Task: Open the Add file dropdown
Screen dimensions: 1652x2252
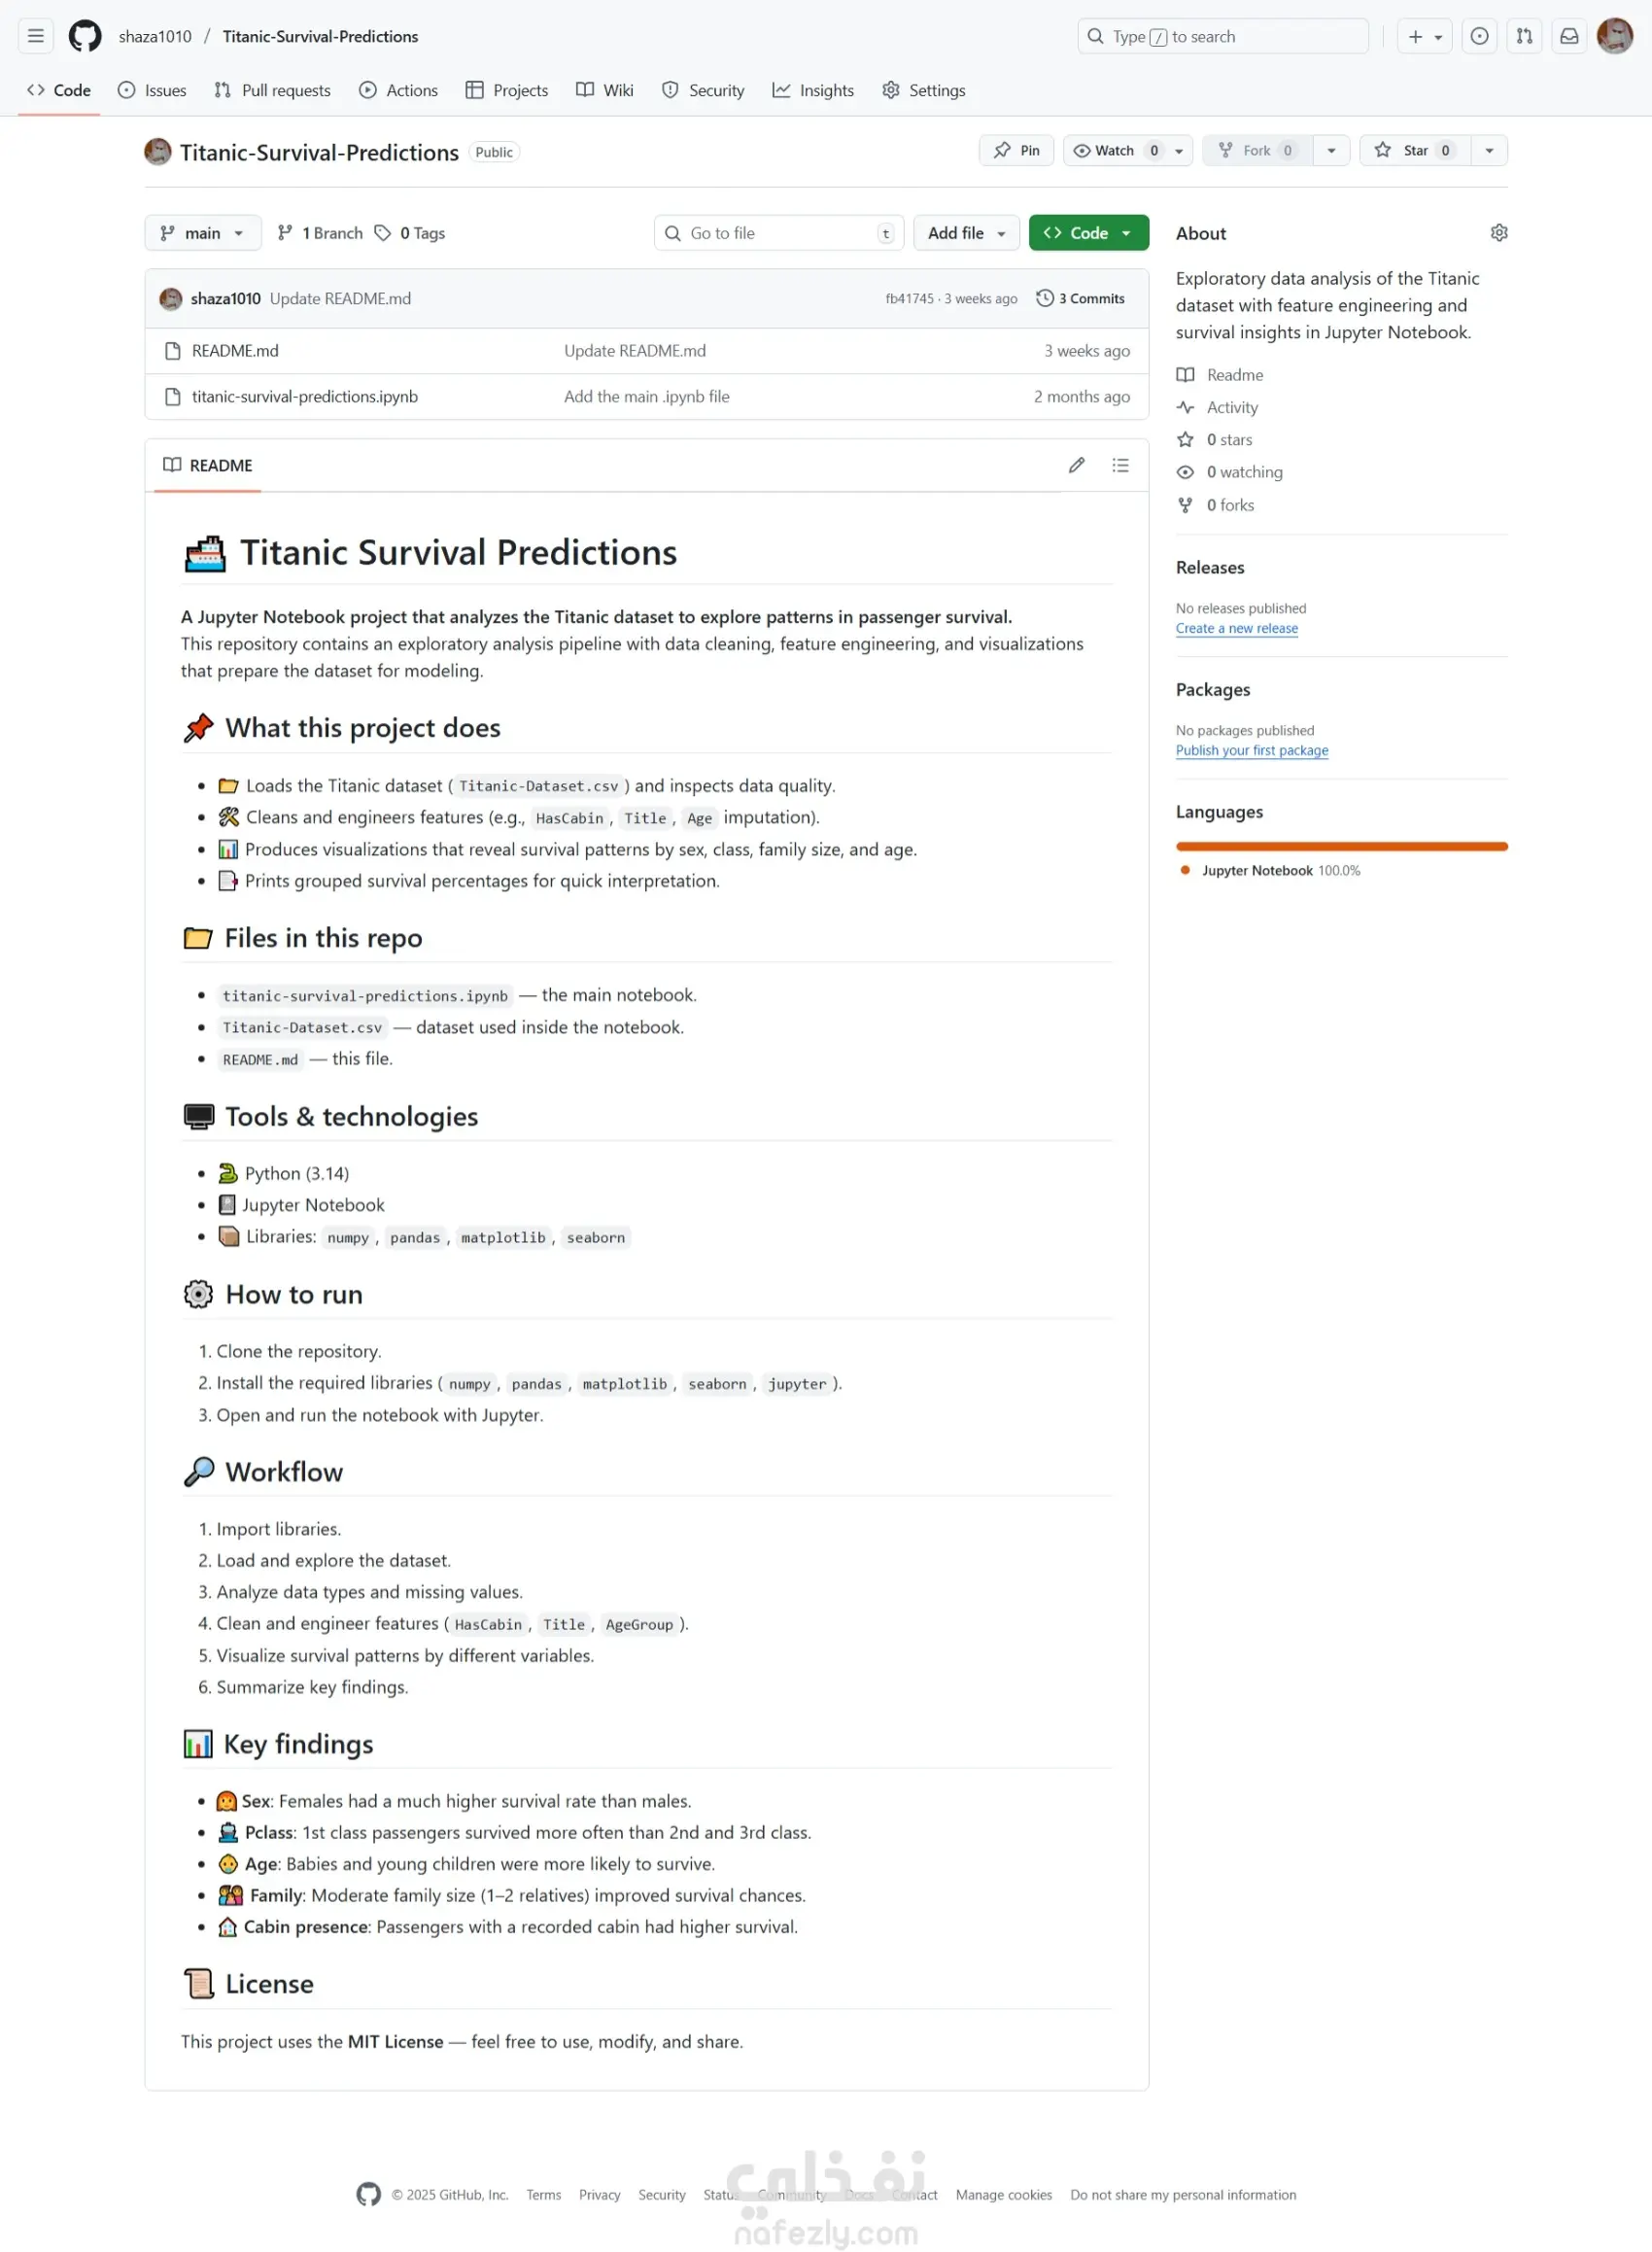Action: pos(966,233)
